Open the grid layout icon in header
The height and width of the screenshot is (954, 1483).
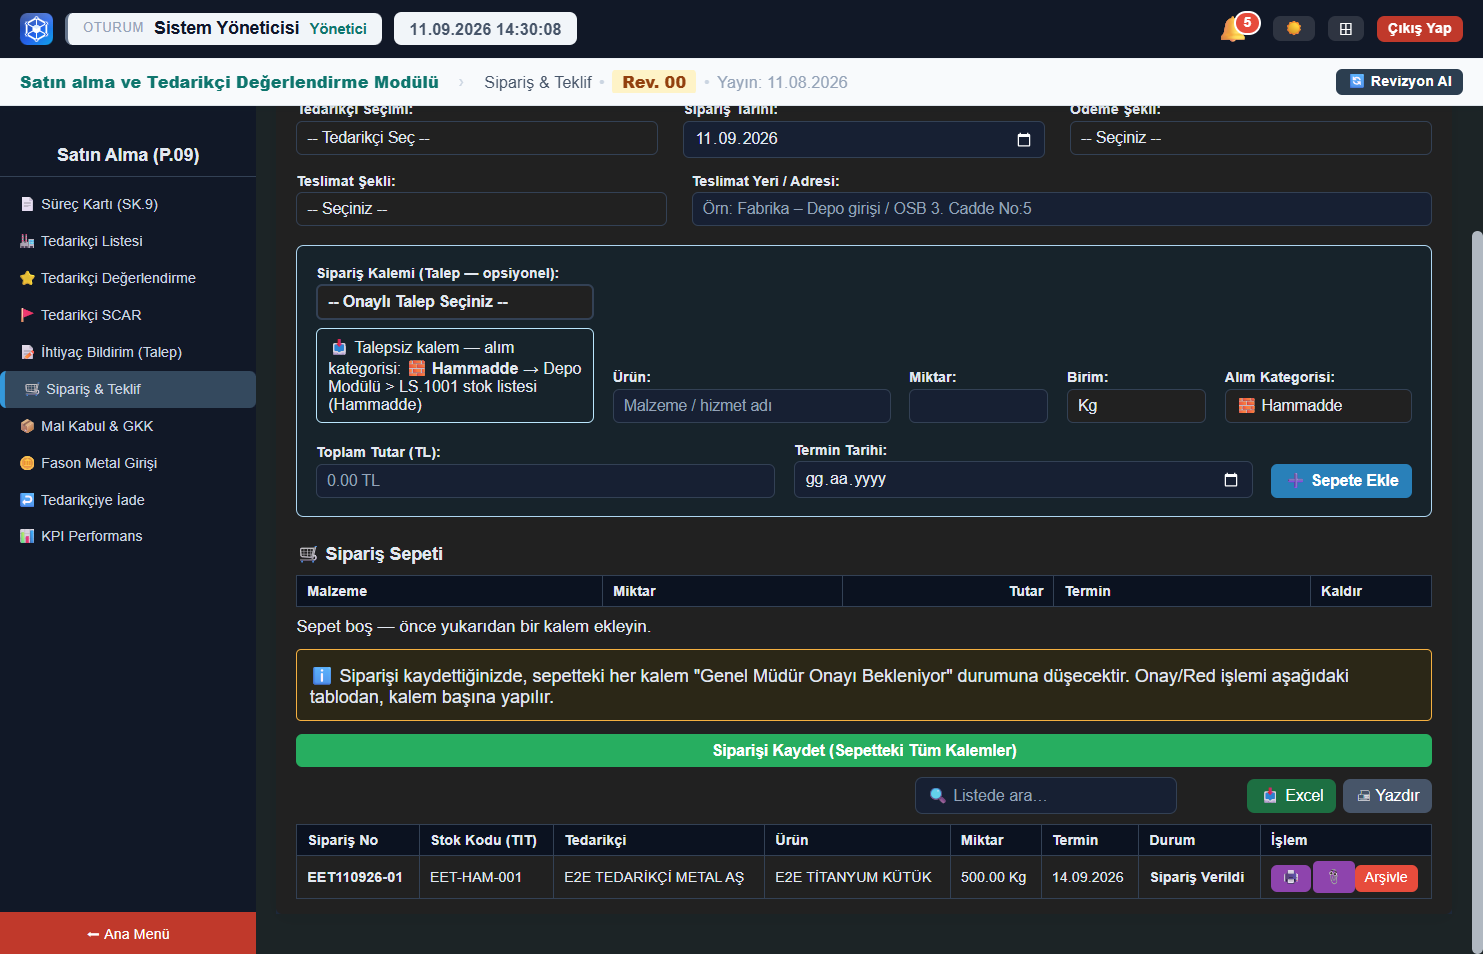[1345, 28]
